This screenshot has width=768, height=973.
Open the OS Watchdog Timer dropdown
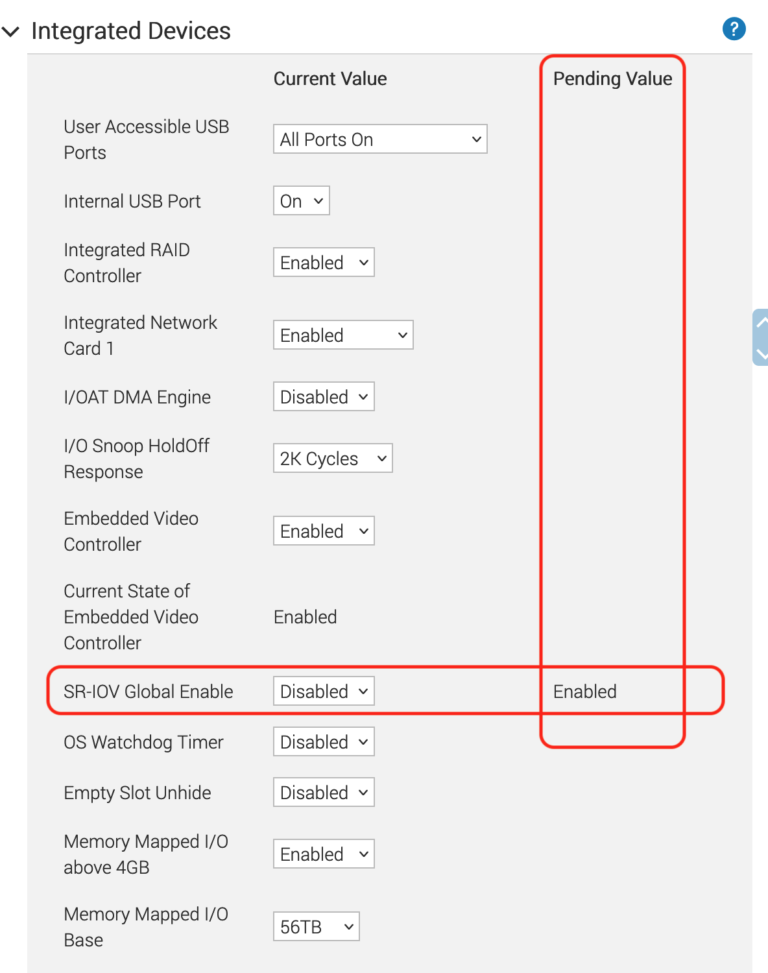pyautogui.click(x=323, y=741)
